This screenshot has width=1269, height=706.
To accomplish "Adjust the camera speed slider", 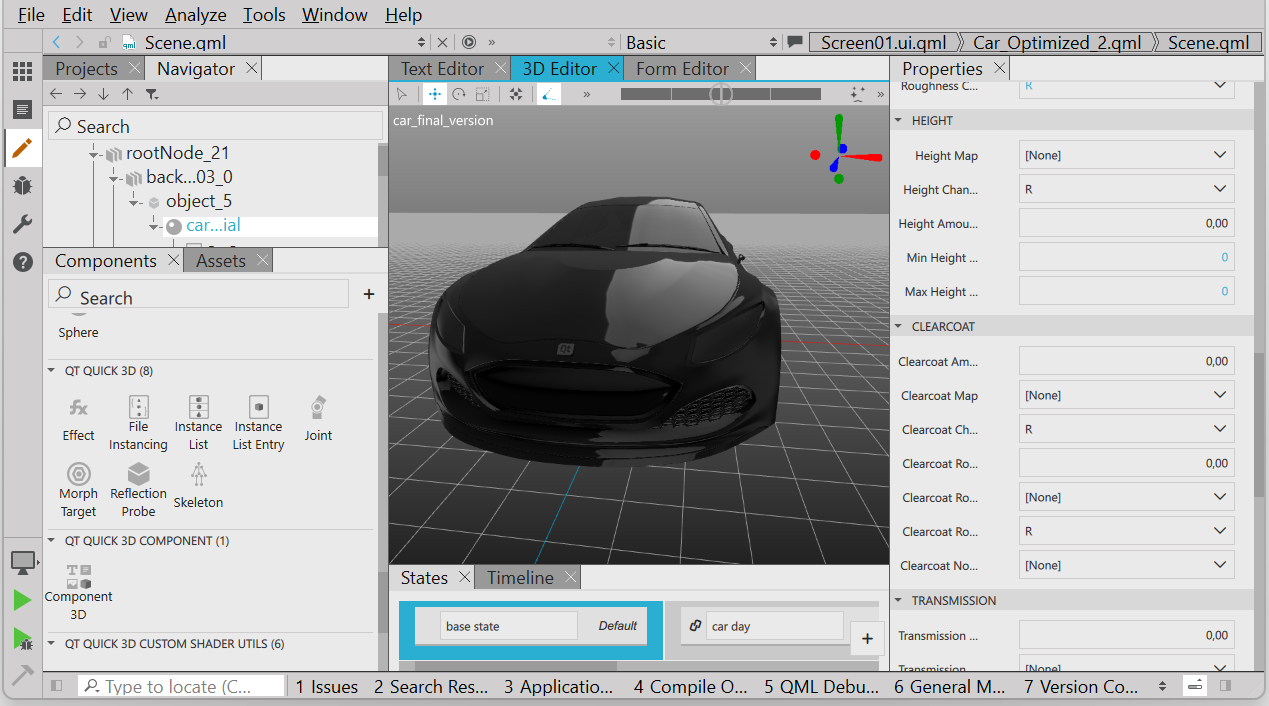I will (720, 93).
